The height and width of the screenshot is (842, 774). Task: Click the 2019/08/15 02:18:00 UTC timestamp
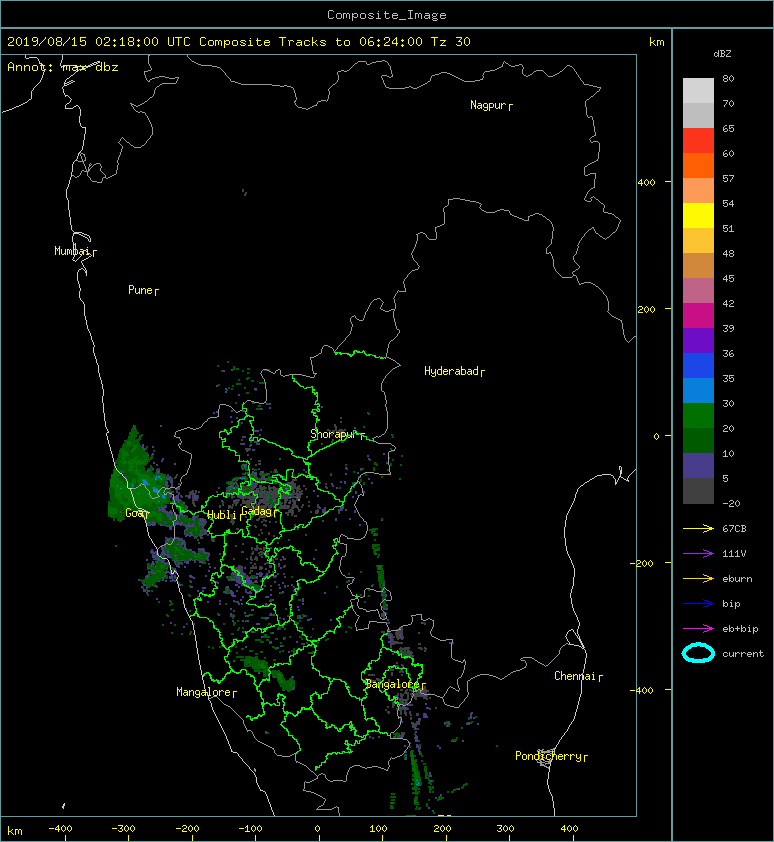point(99,42)
